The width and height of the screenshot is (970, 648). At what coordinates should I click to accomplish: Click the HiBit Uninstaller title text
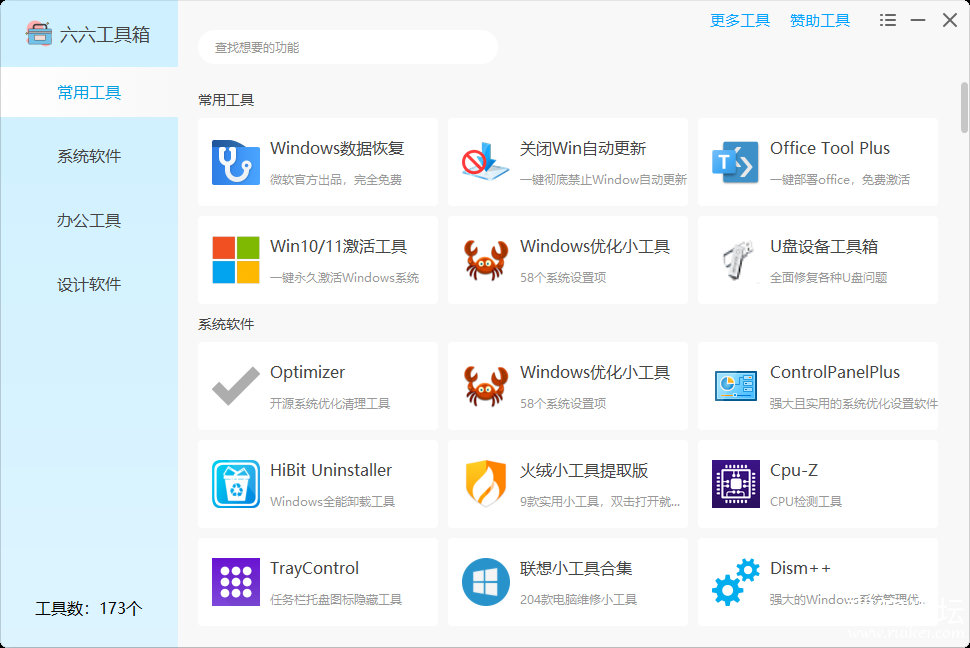[x=331, y=470]
